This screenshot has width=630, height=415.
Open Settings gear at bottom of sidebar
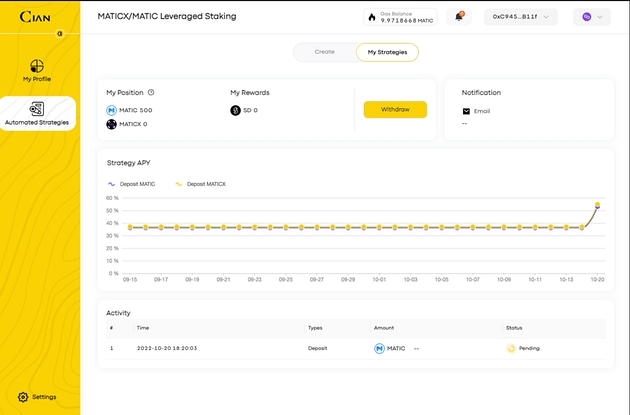click(x=24, y=397)
